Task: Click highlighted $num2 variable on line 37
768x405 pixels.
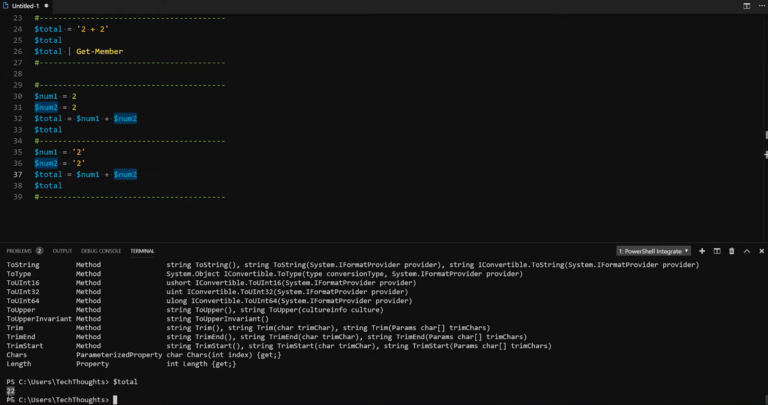Action: (x=125, y=174)
